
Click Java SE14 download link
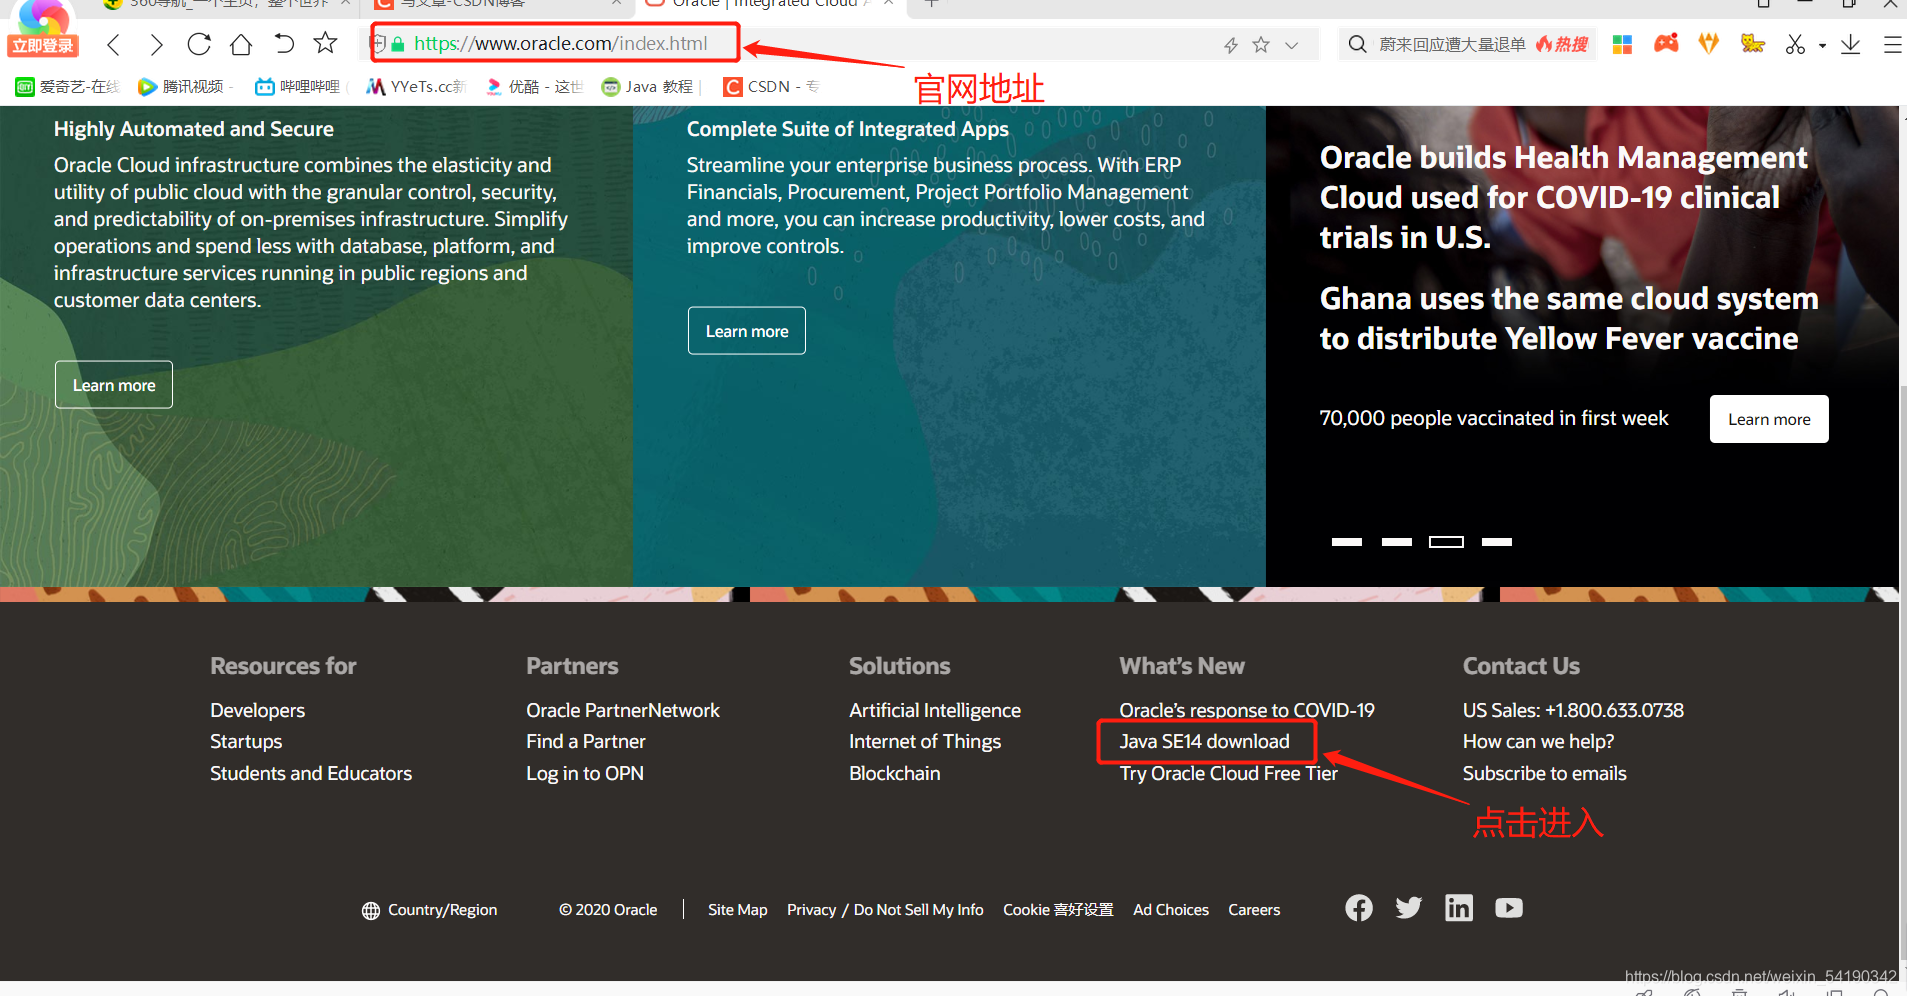pos(1204,742)
